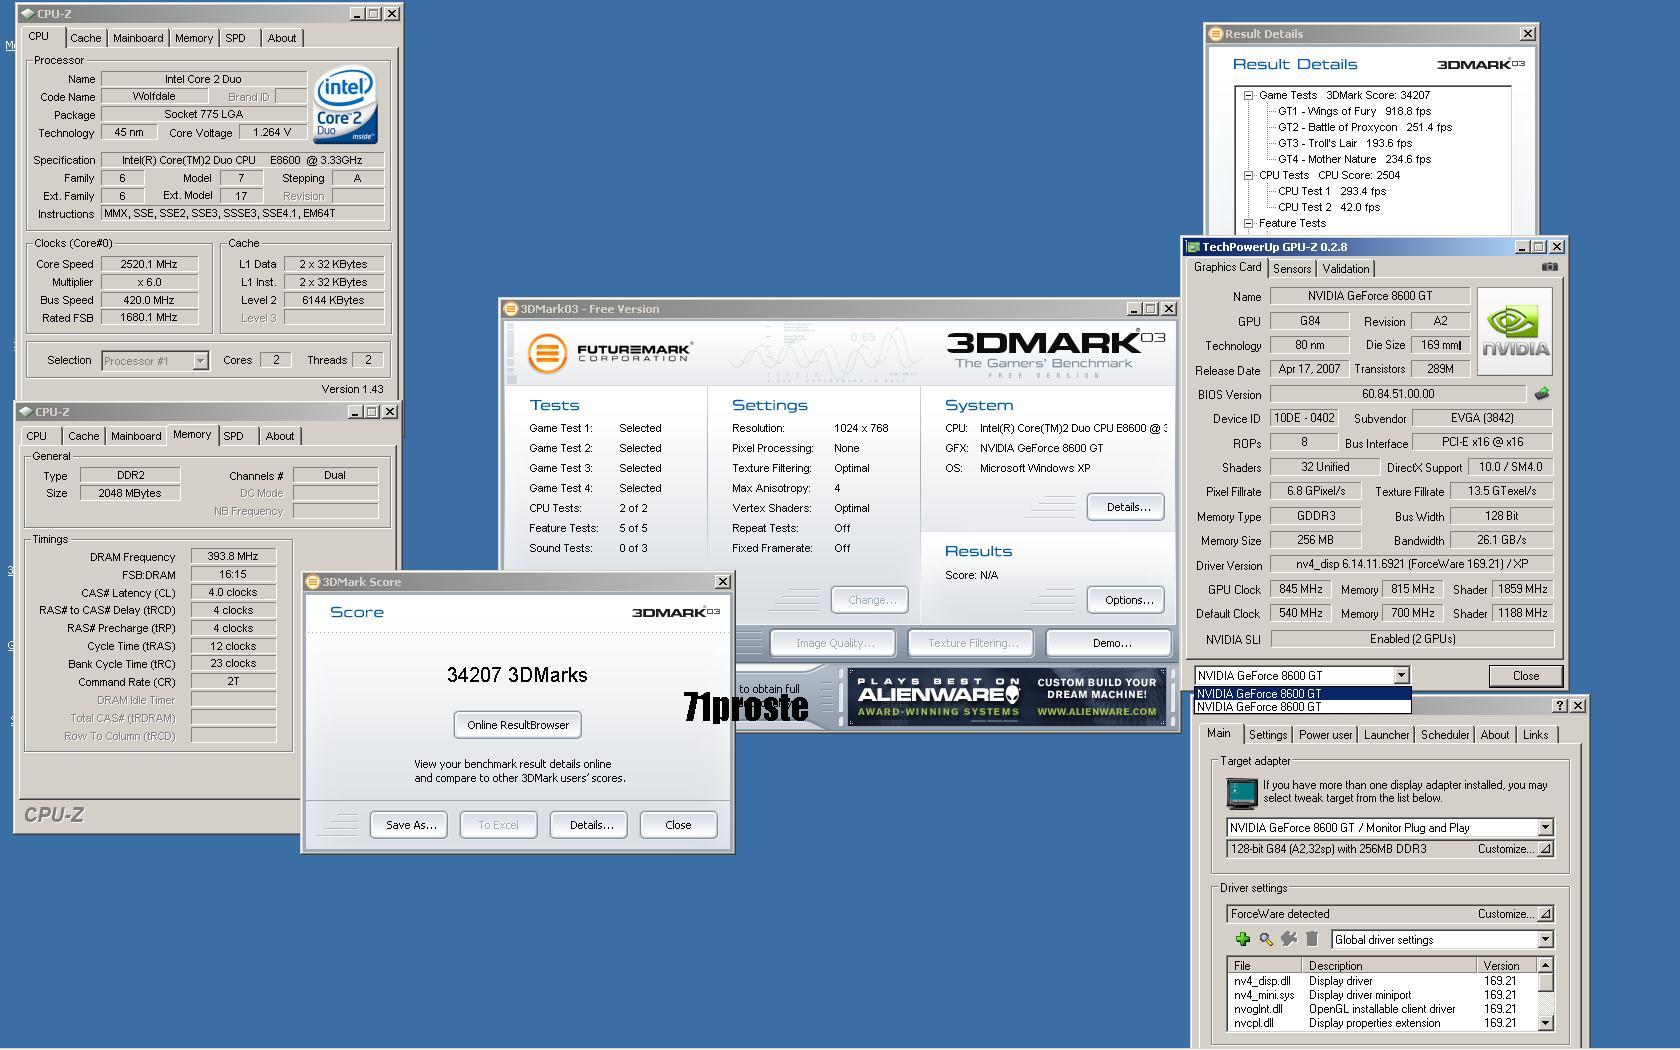Click the Alienware advertisement banner
Viewport: 1680px width, 1050px height.
(x=1007, y=696)
